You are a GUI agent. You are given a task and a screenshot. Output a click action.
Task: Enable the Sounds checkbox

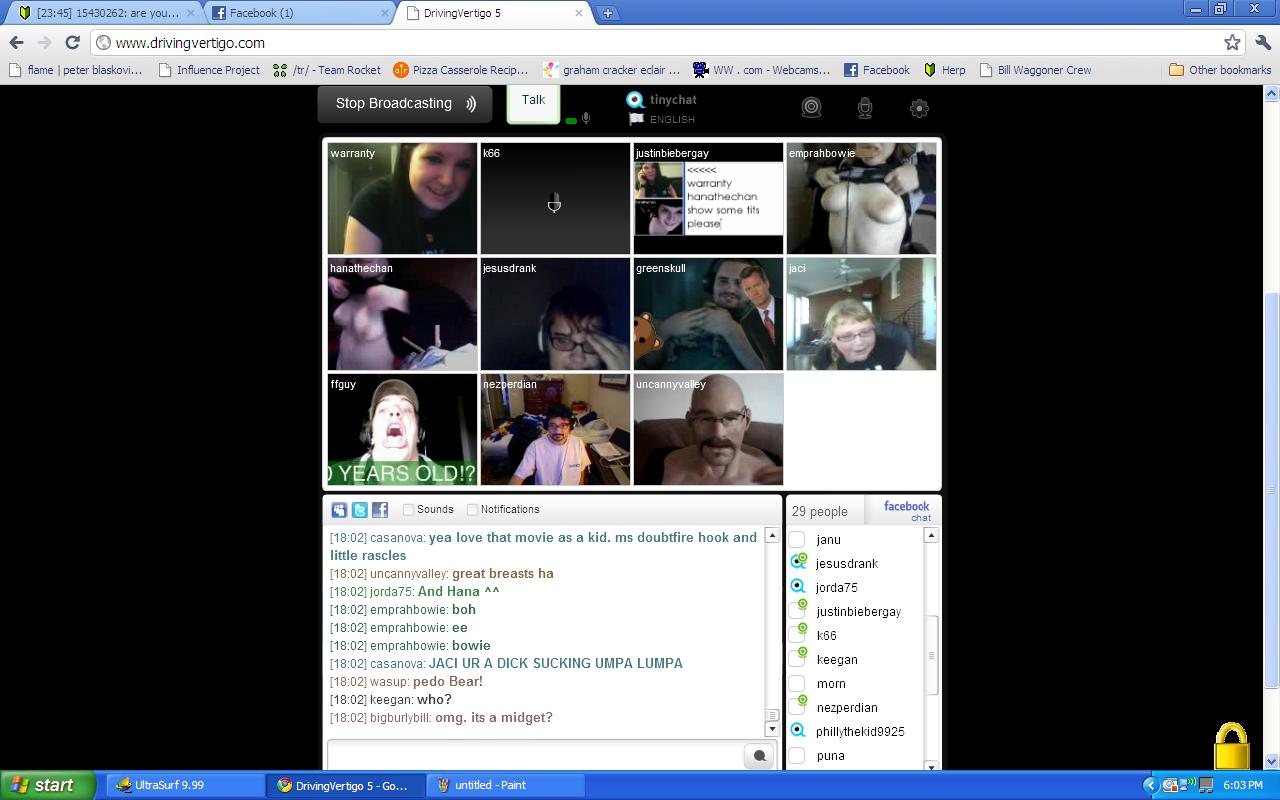409,510
